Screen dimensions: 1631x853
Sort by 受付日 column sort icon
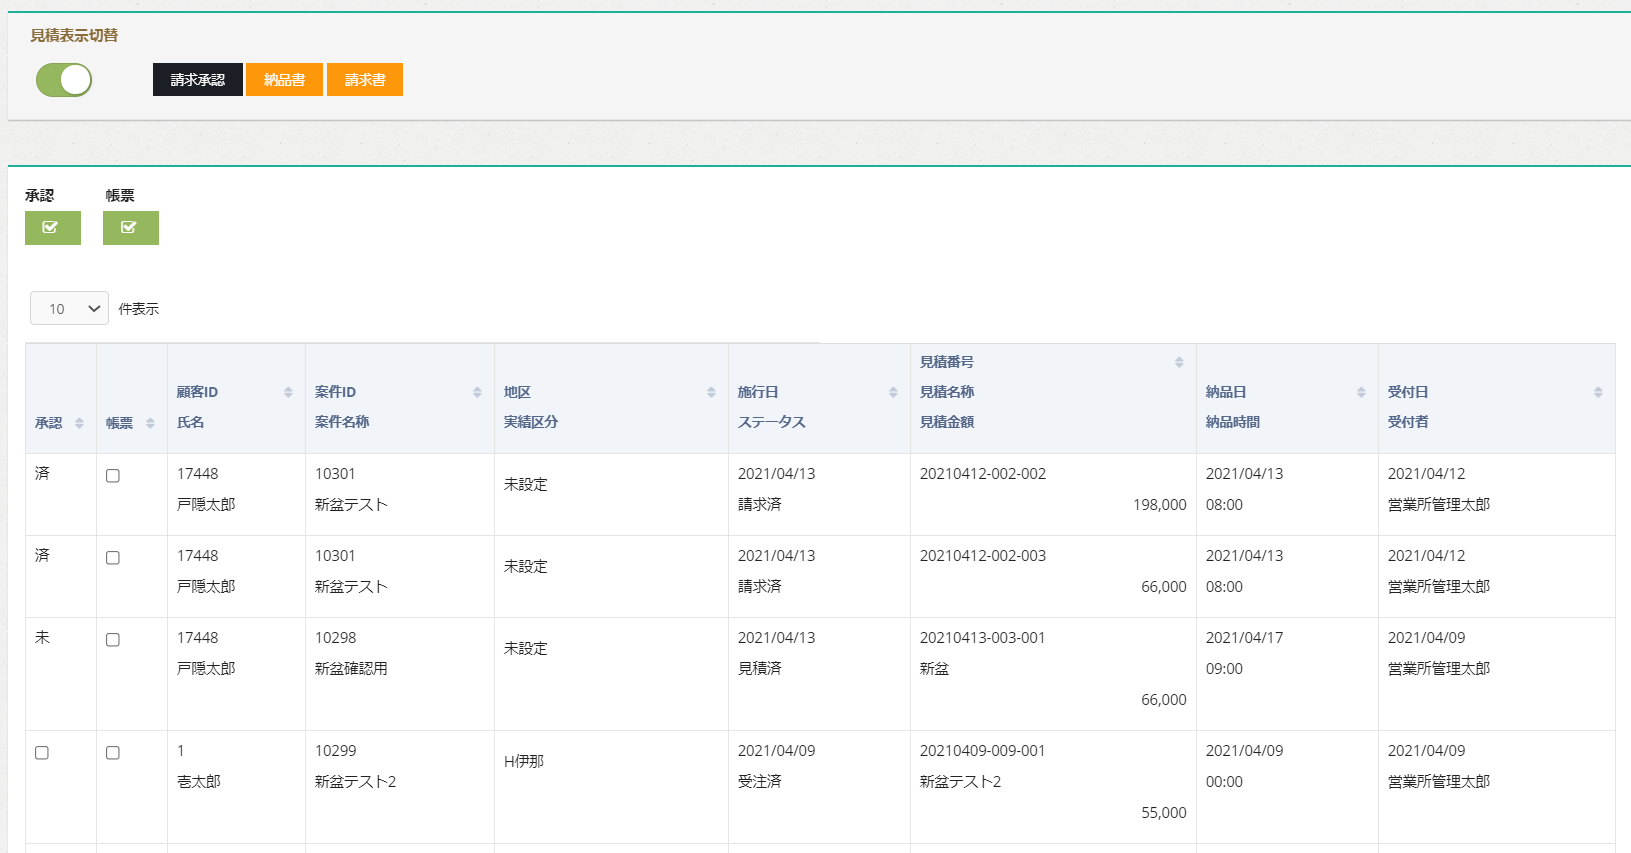(x=1598, y=392)
